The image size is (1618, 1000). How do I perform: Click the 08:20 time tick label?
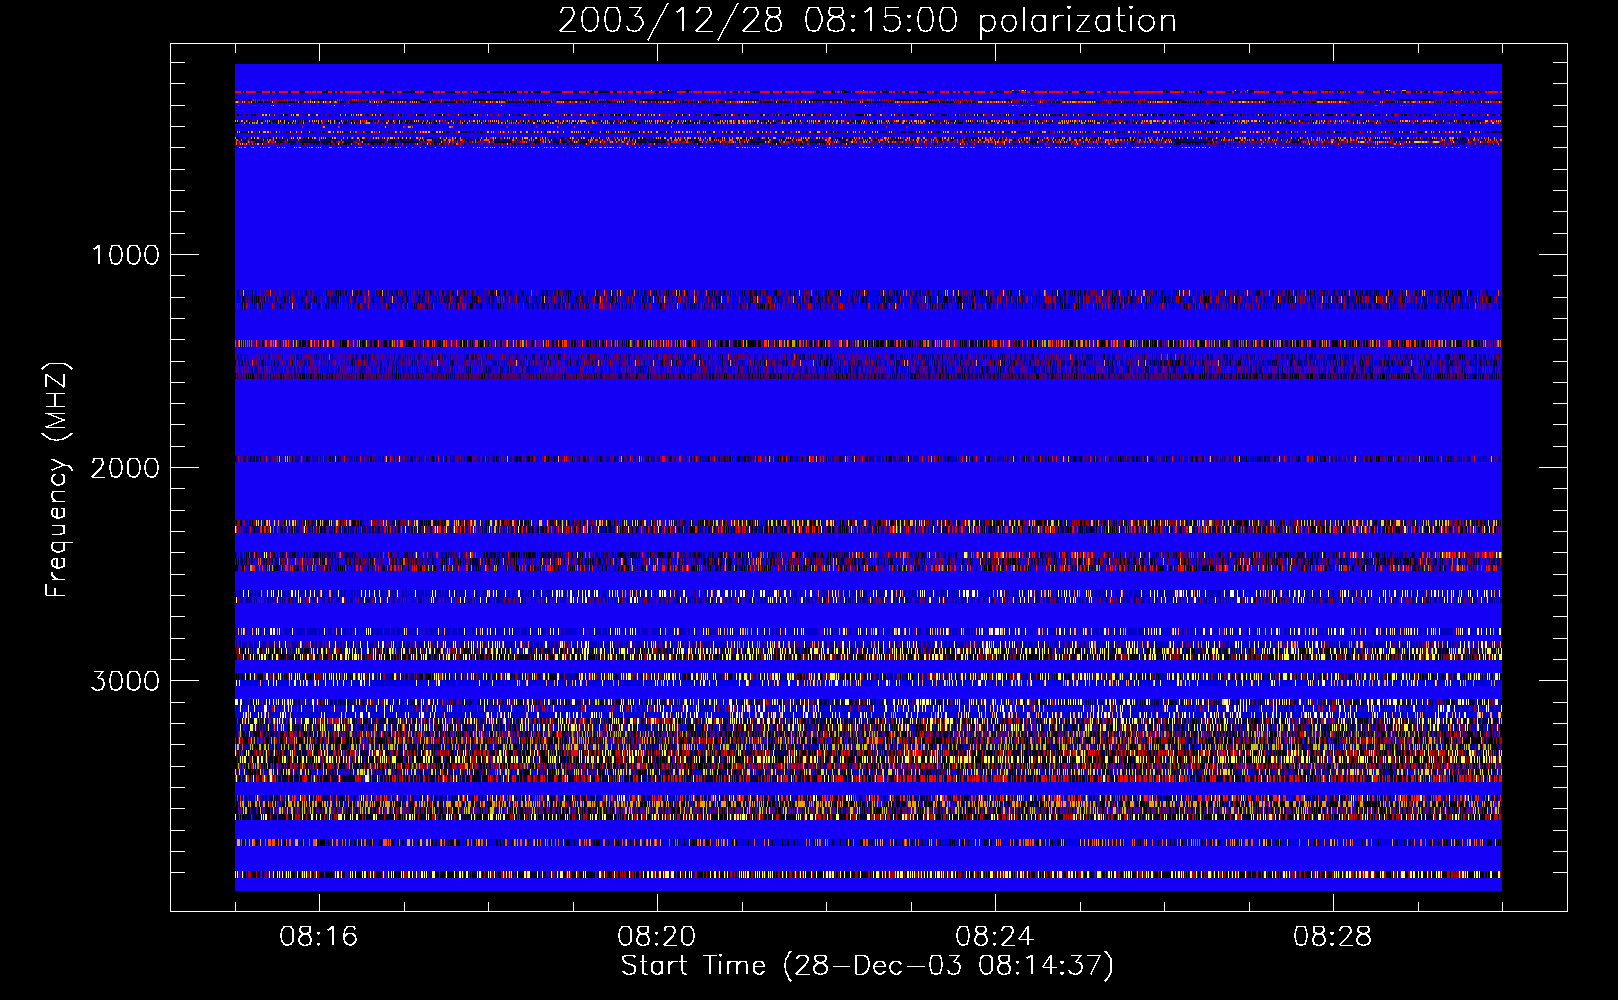[657, 937]
